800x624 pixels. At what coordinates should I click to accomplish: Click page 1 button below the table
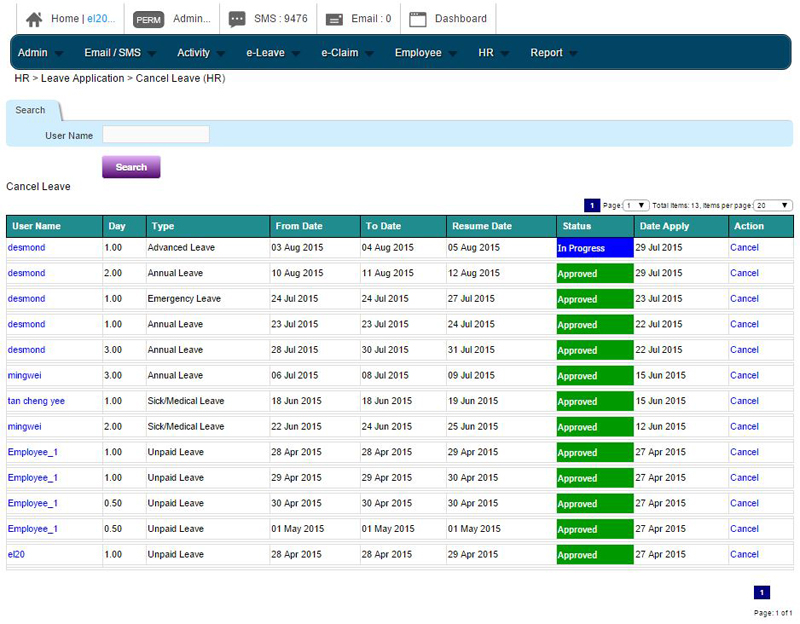tap(762, 592)
